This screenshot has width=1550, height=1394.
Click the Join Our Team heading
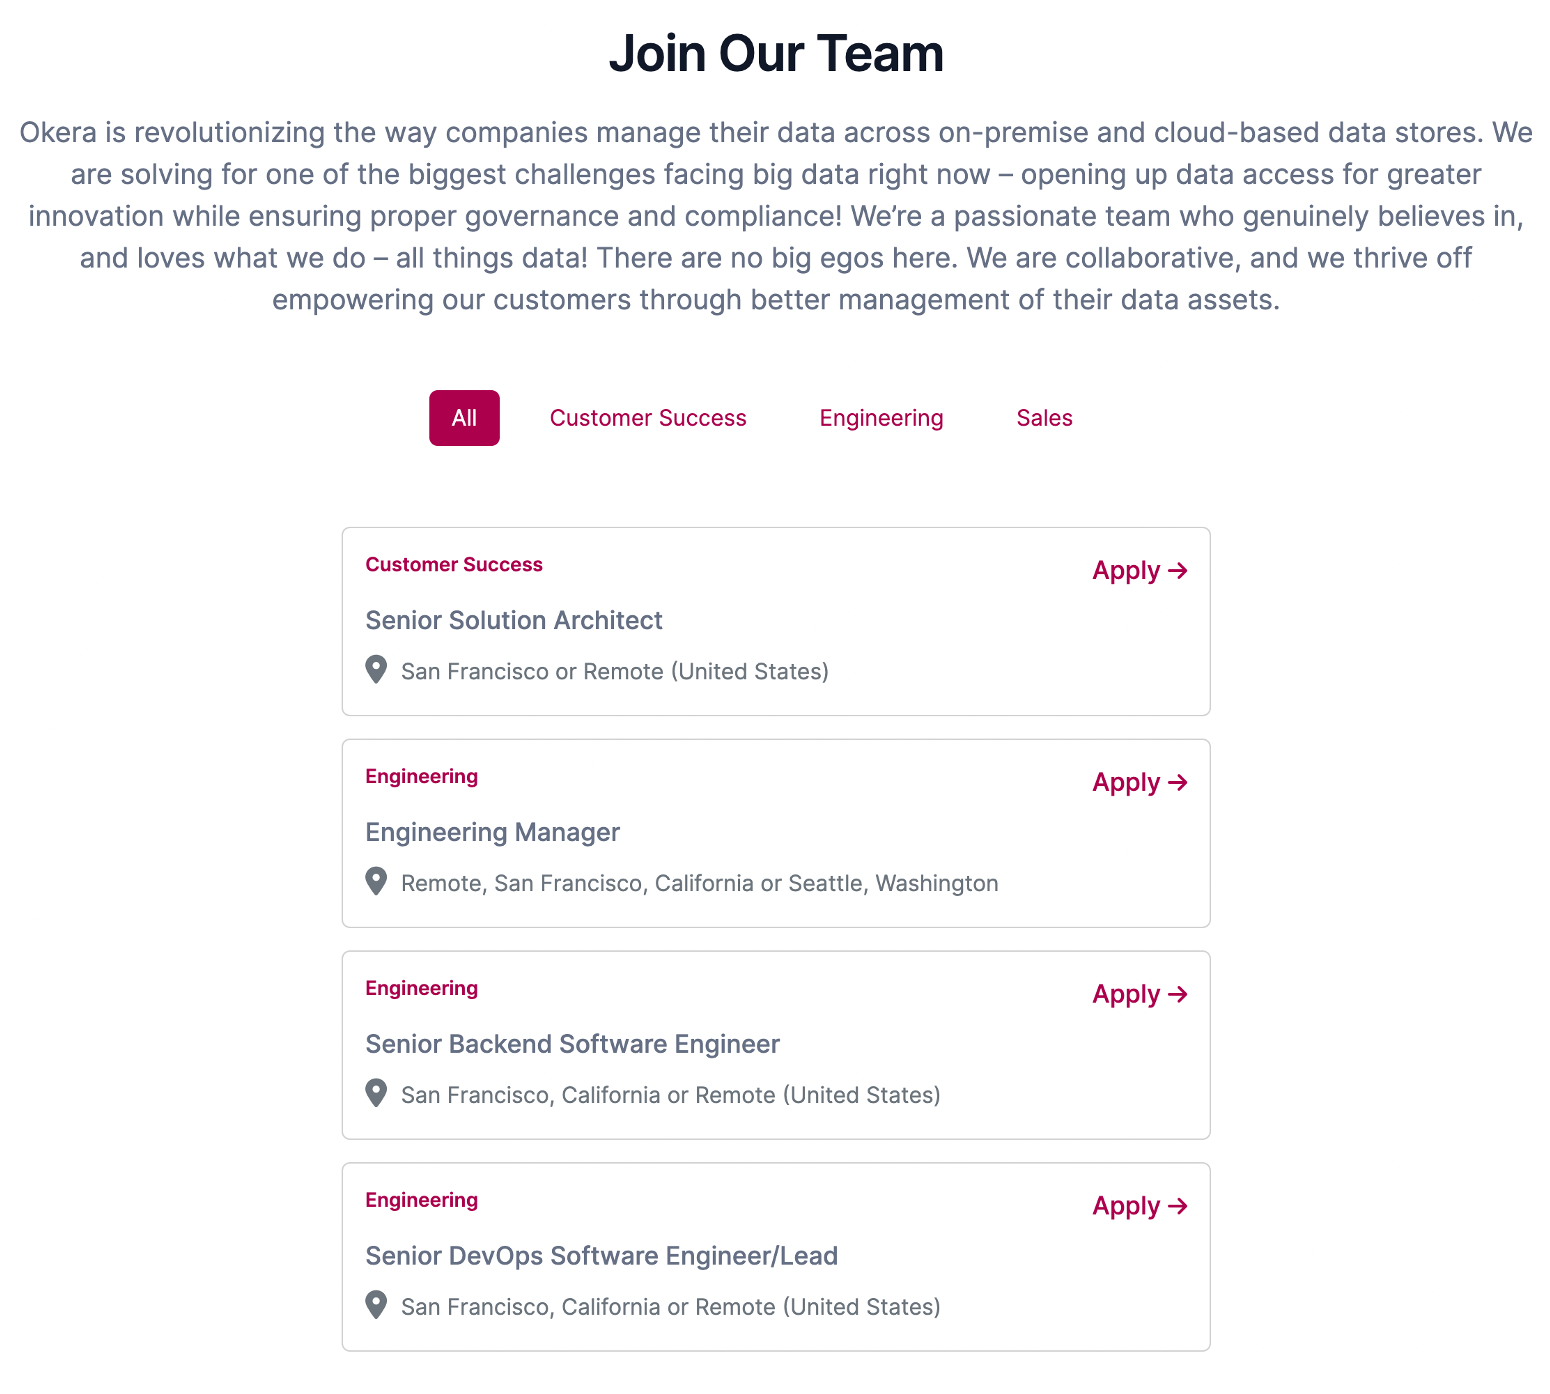(776, 54)
